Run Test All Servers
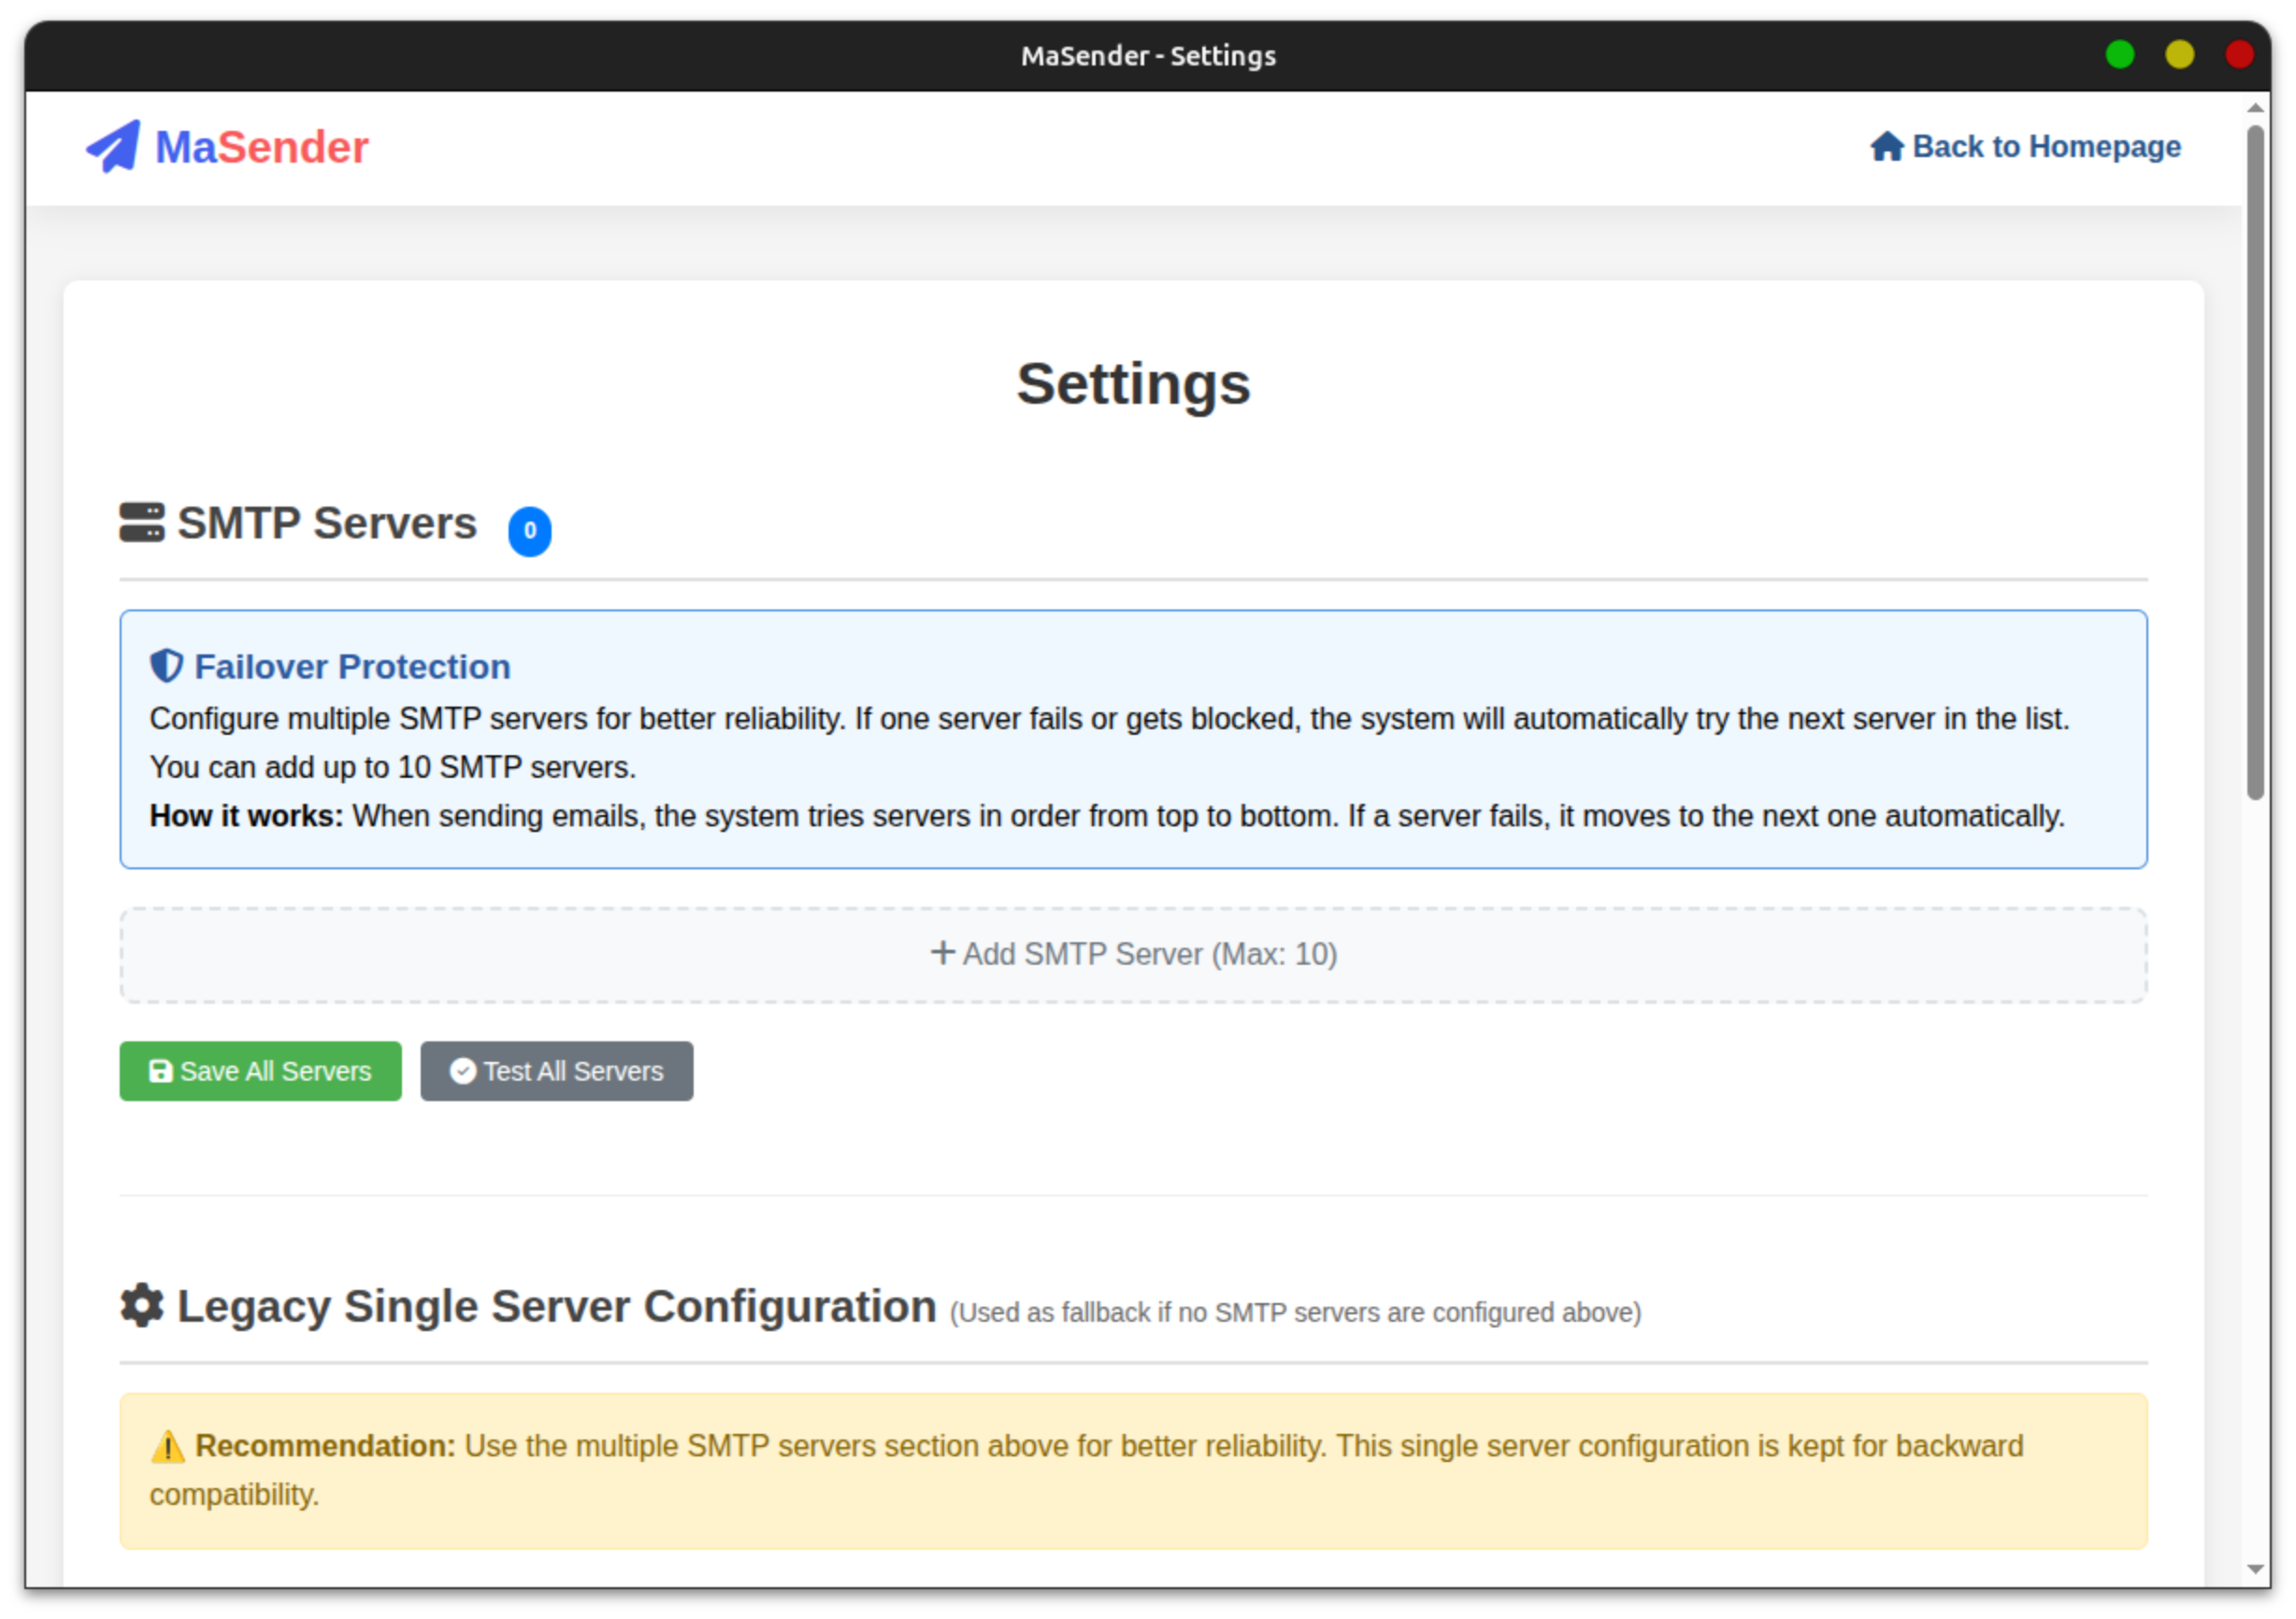 tap(557, 1072)
